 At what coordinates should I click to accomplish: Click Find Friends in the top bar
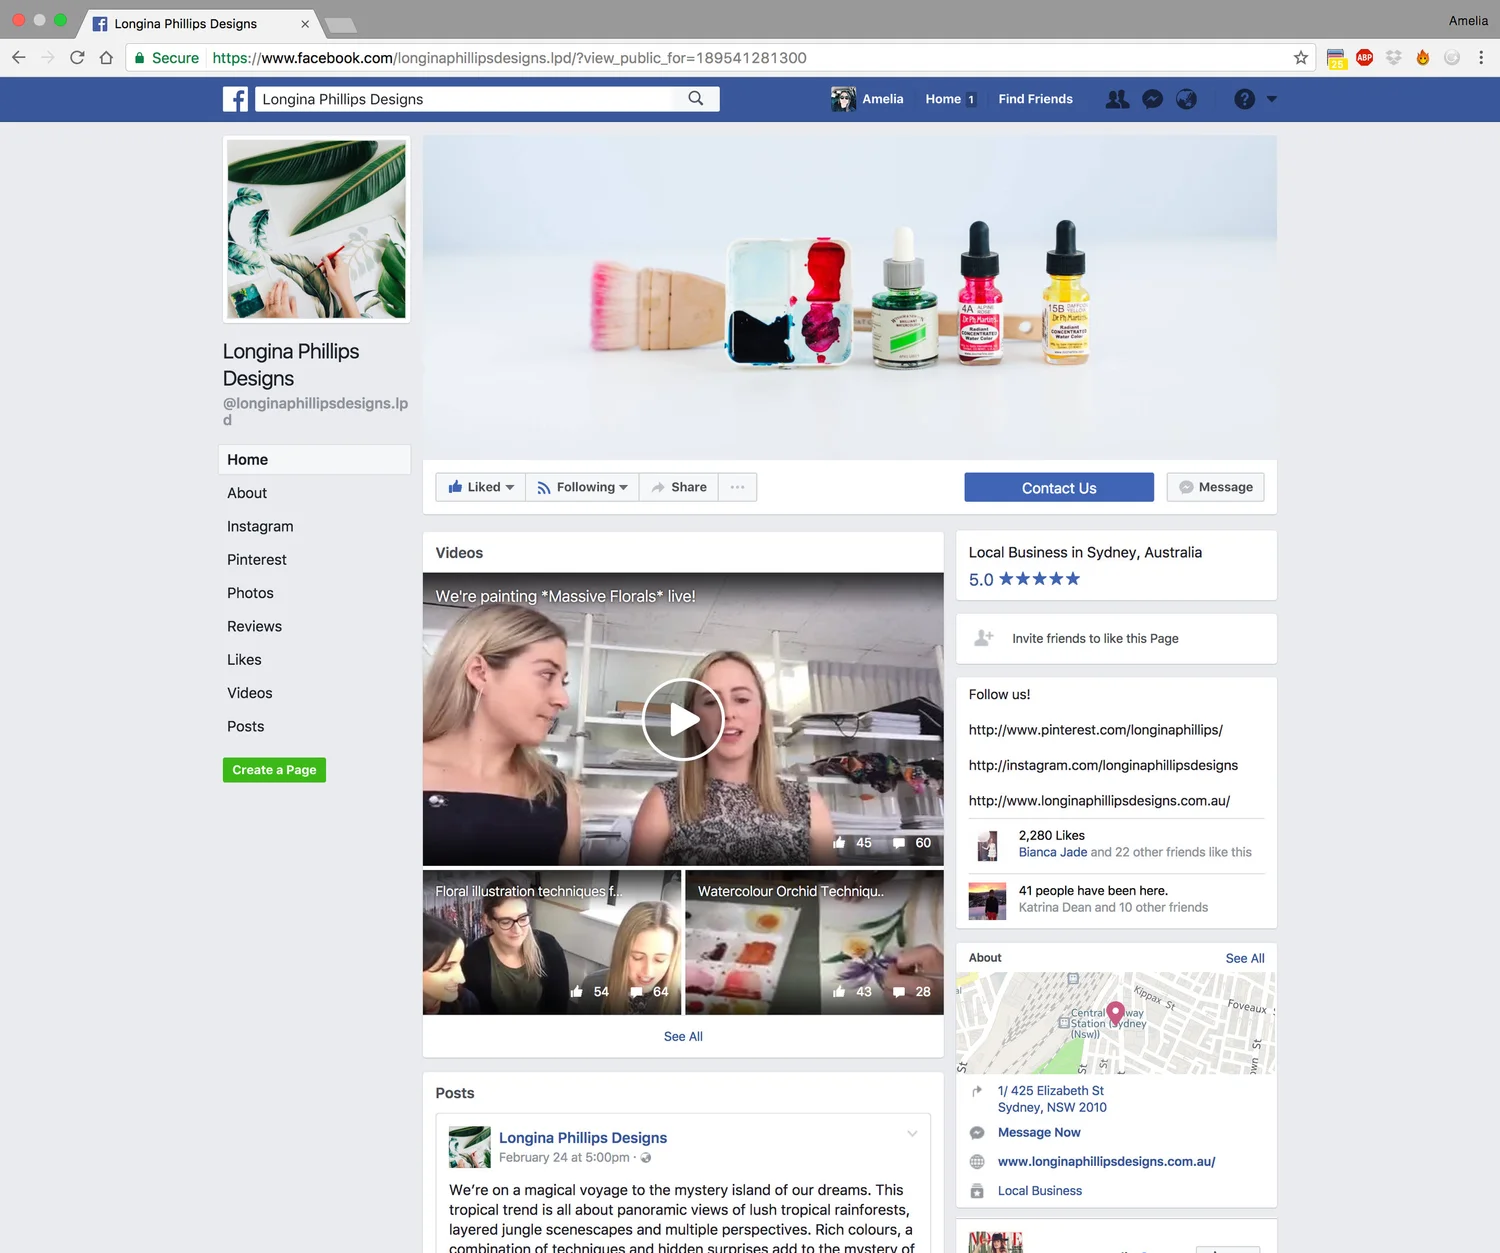(1035, 99)
